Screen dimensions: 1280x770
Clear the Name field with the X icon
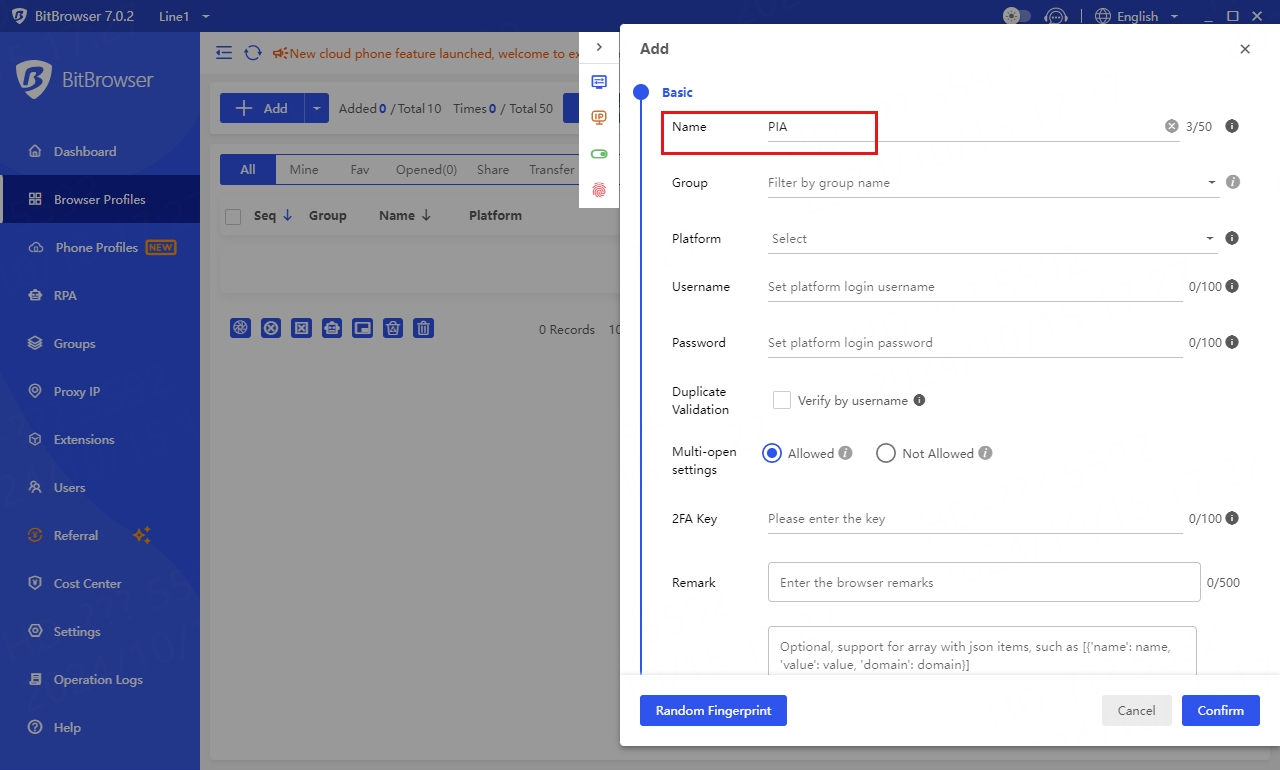[1171, 127]
